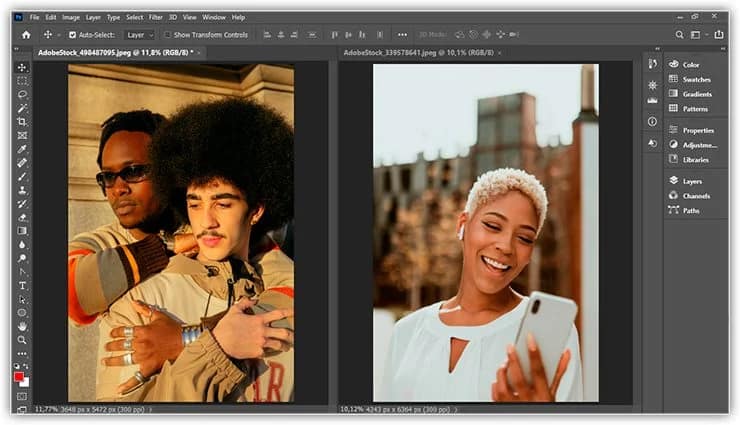Select the Clone Stamp tool
The width and height of the screenshot is (740, 425).
[22, 190]
